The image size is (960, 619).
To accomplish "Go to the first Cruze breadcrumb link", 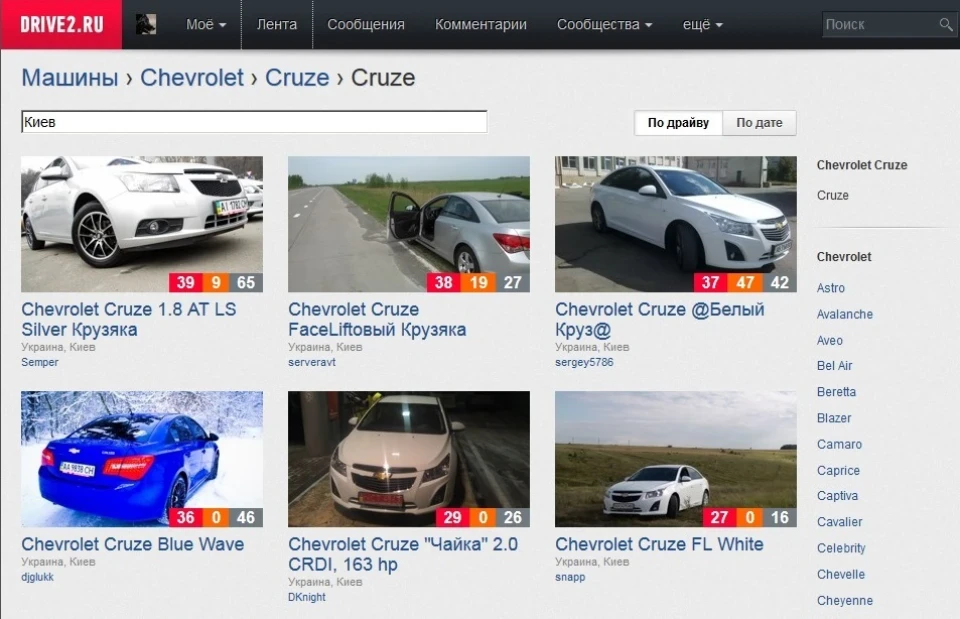I will (x=297, y=78).
